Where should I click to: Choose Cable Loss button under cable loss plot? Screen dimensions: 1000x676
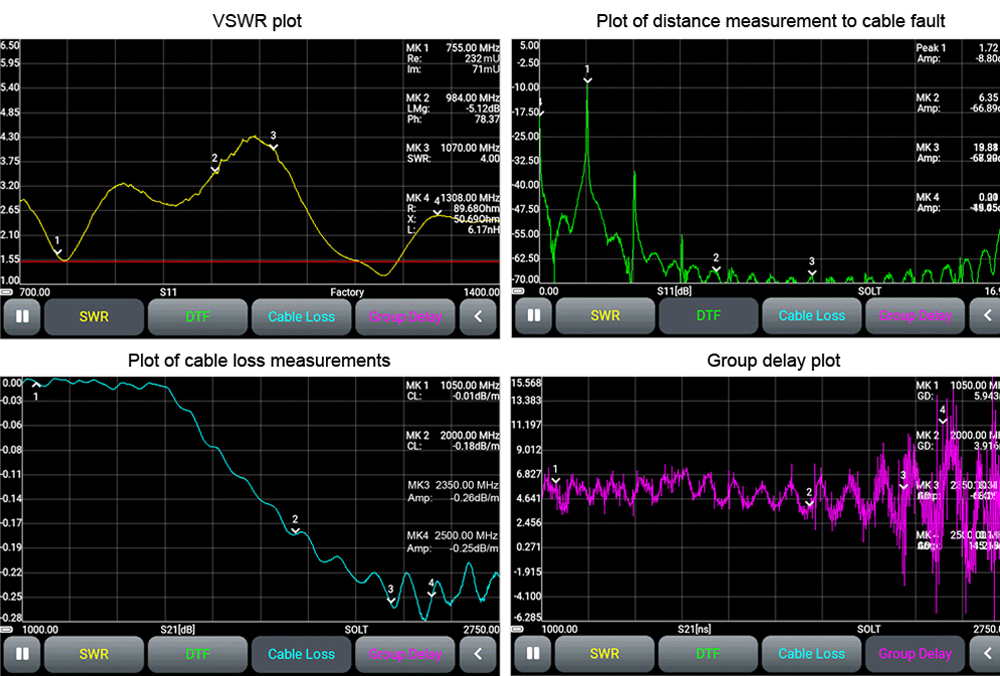[301, 654]
